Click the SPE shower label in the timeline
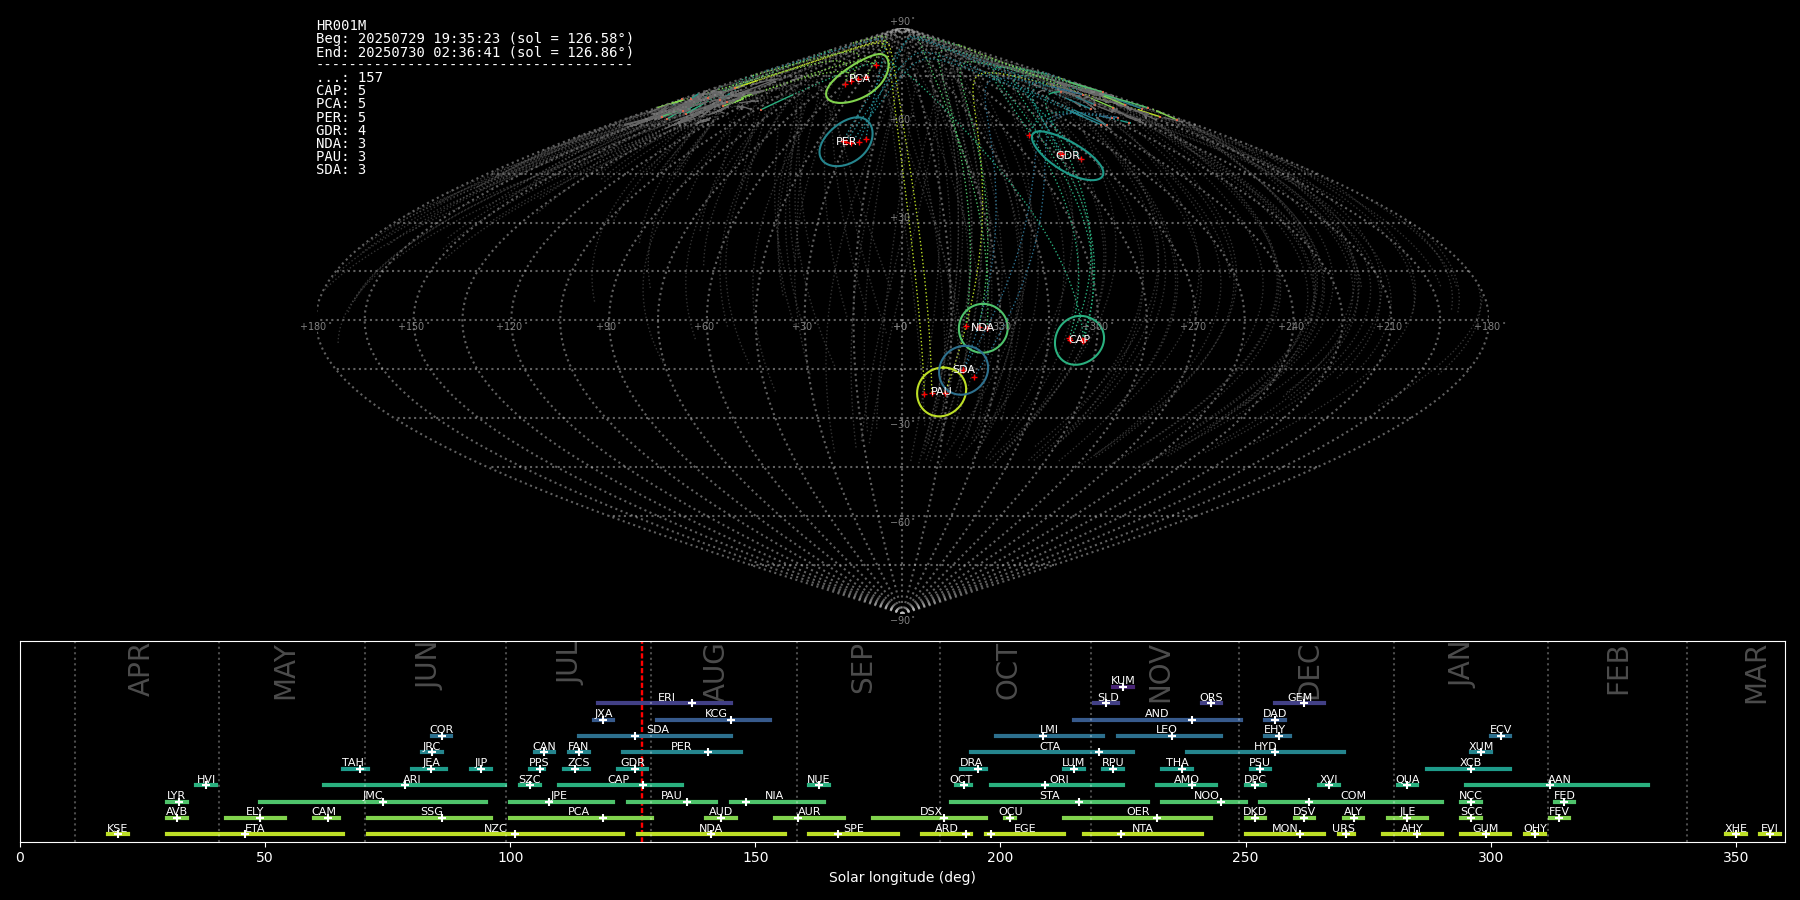Screen dimensions: 1800x900 (x=853, y=829)
